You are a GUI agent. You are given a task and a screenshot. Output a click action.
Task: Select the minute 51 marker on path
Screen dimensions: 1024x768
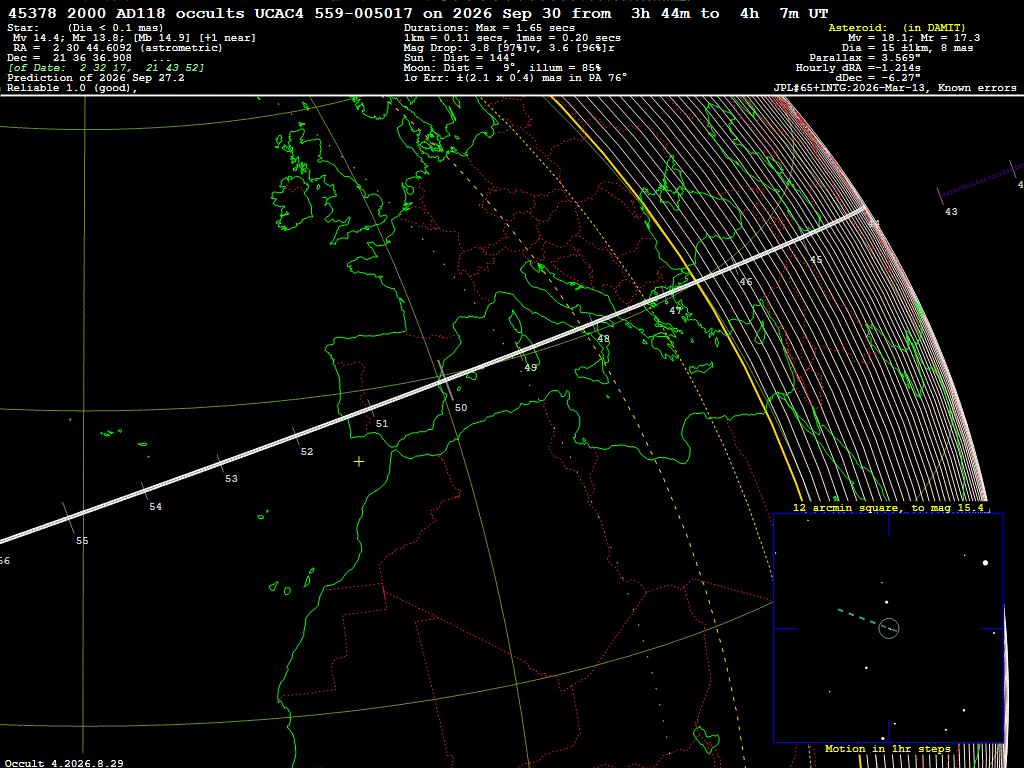pyautogui.click(x=382, y=424)
